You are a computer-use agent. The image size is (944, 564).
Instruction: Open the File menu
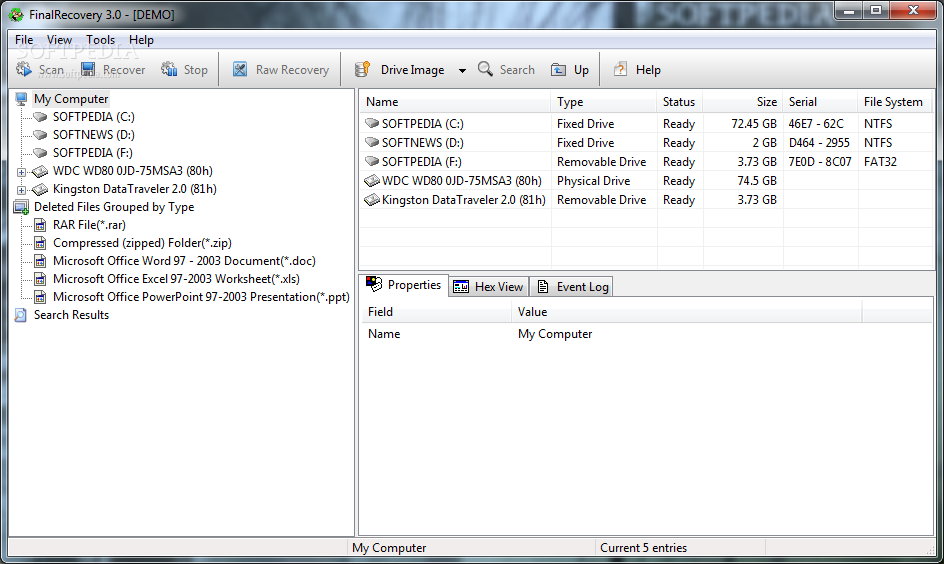coord(24,40)
